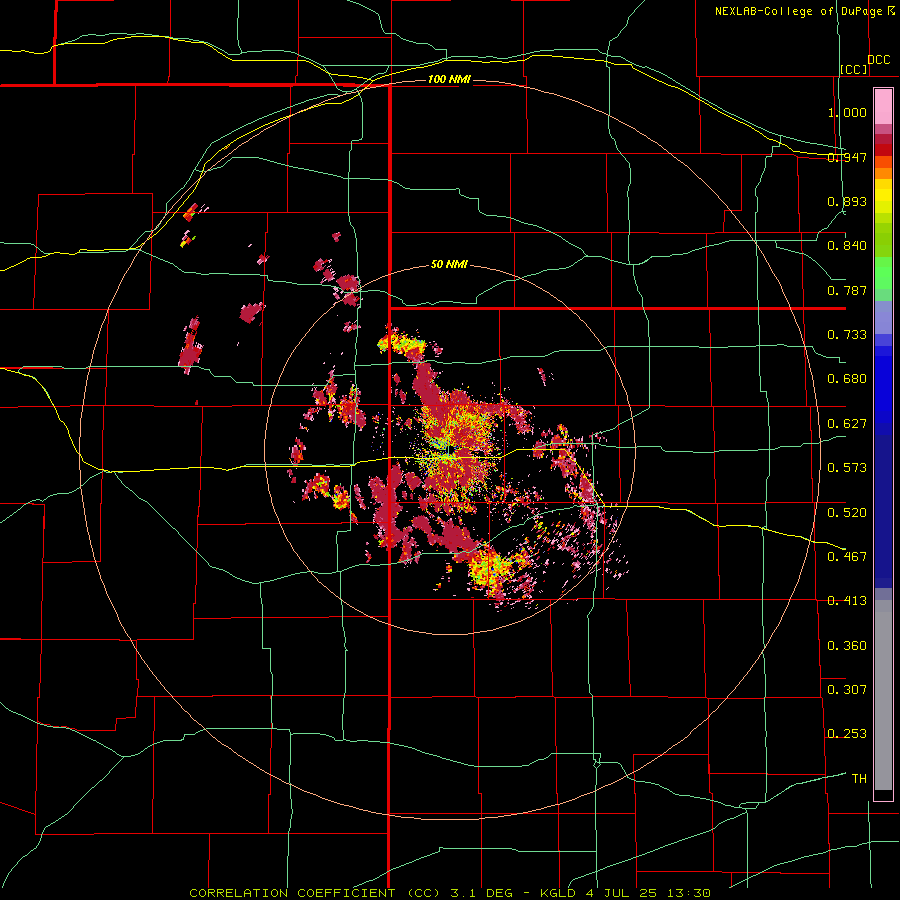Image resolution: width=900 pixels, height=900 pixels.
Task: Click the 0.307 color scale value
Action: [847, 689]
